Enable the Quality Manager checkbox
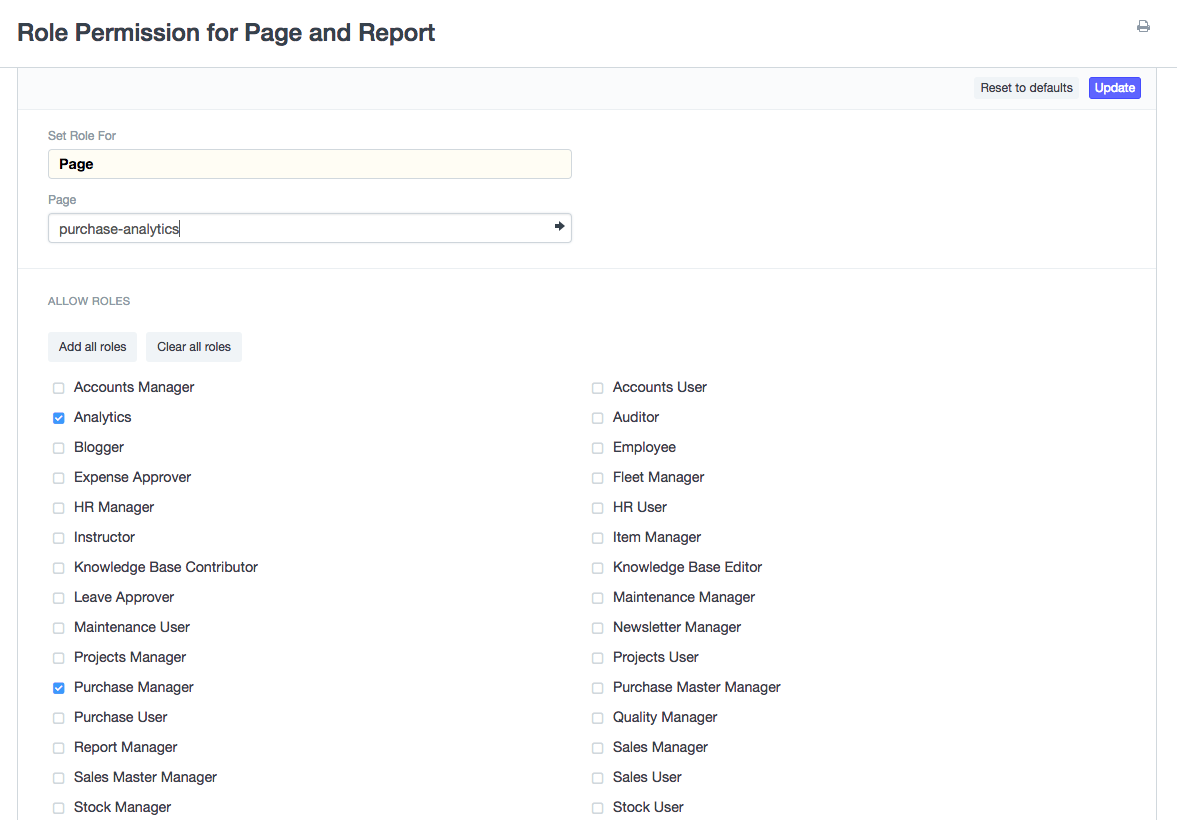 click(x=598, y=718)
